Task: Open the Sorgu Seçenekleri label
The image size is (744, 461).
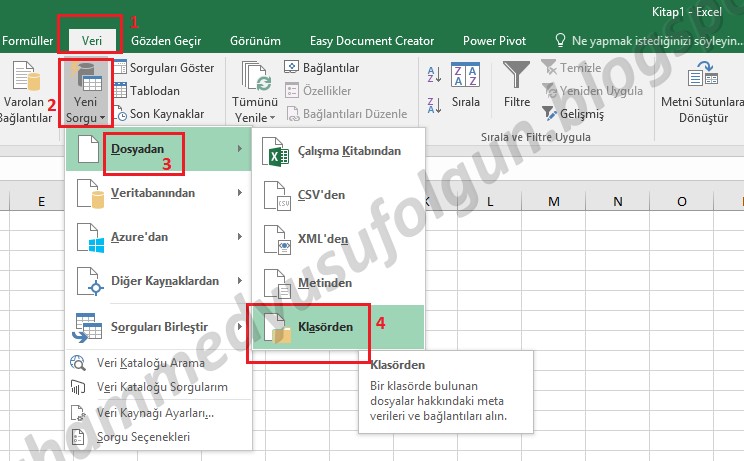Action: (143, 437)
